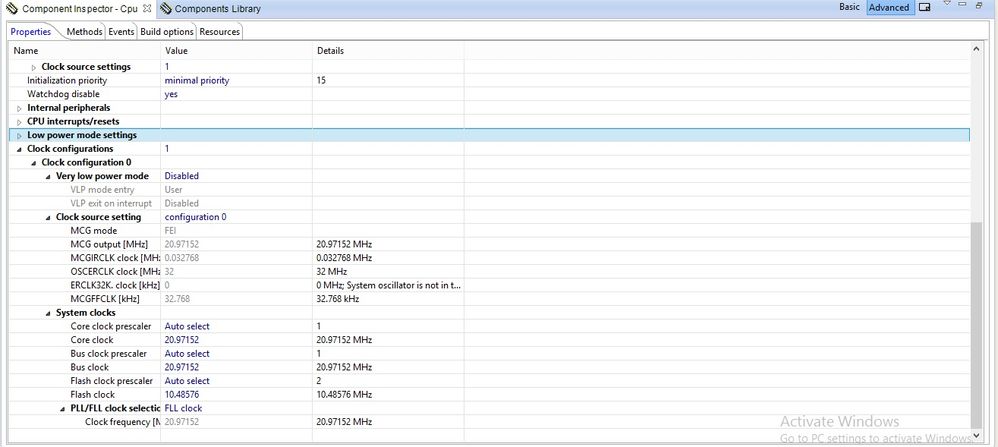This screenshot has height=447, width=998.
Task: Select the Properties tab
Action: click(x=31, y=32)
